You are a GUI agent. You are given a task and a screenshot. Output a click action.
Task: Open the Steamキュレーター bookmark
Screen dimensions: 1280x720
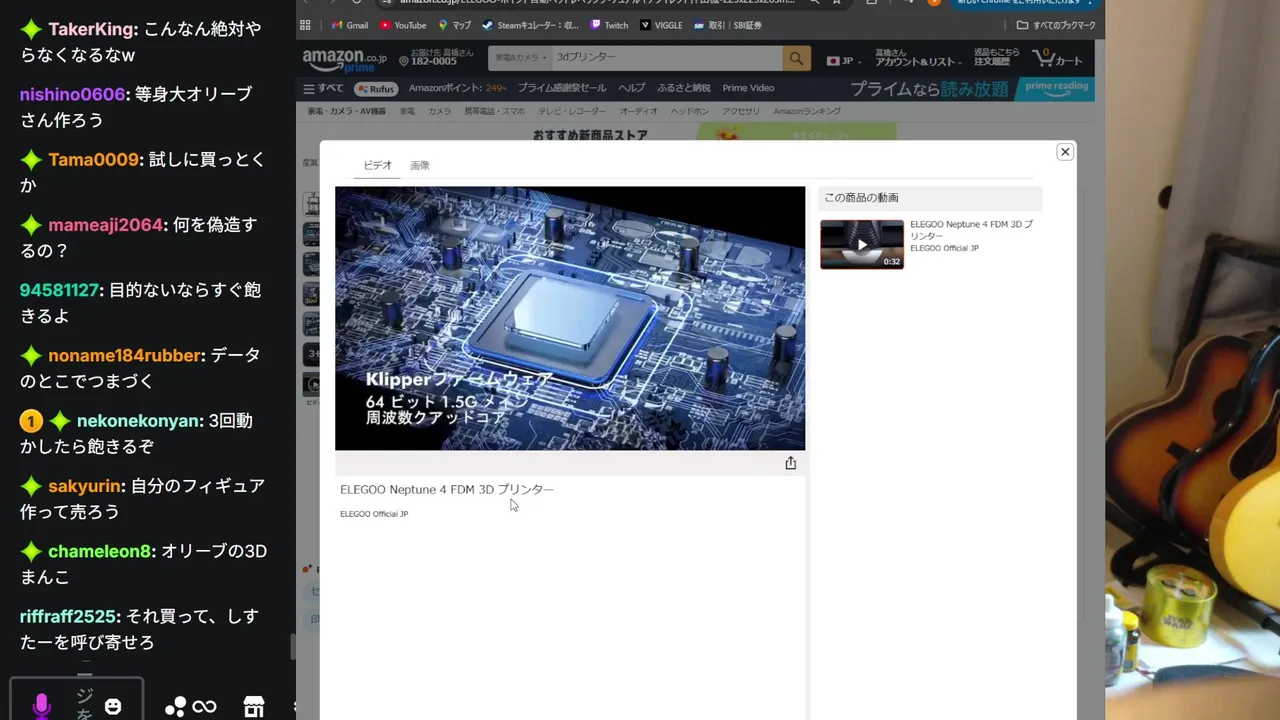(x=530, y=25)
